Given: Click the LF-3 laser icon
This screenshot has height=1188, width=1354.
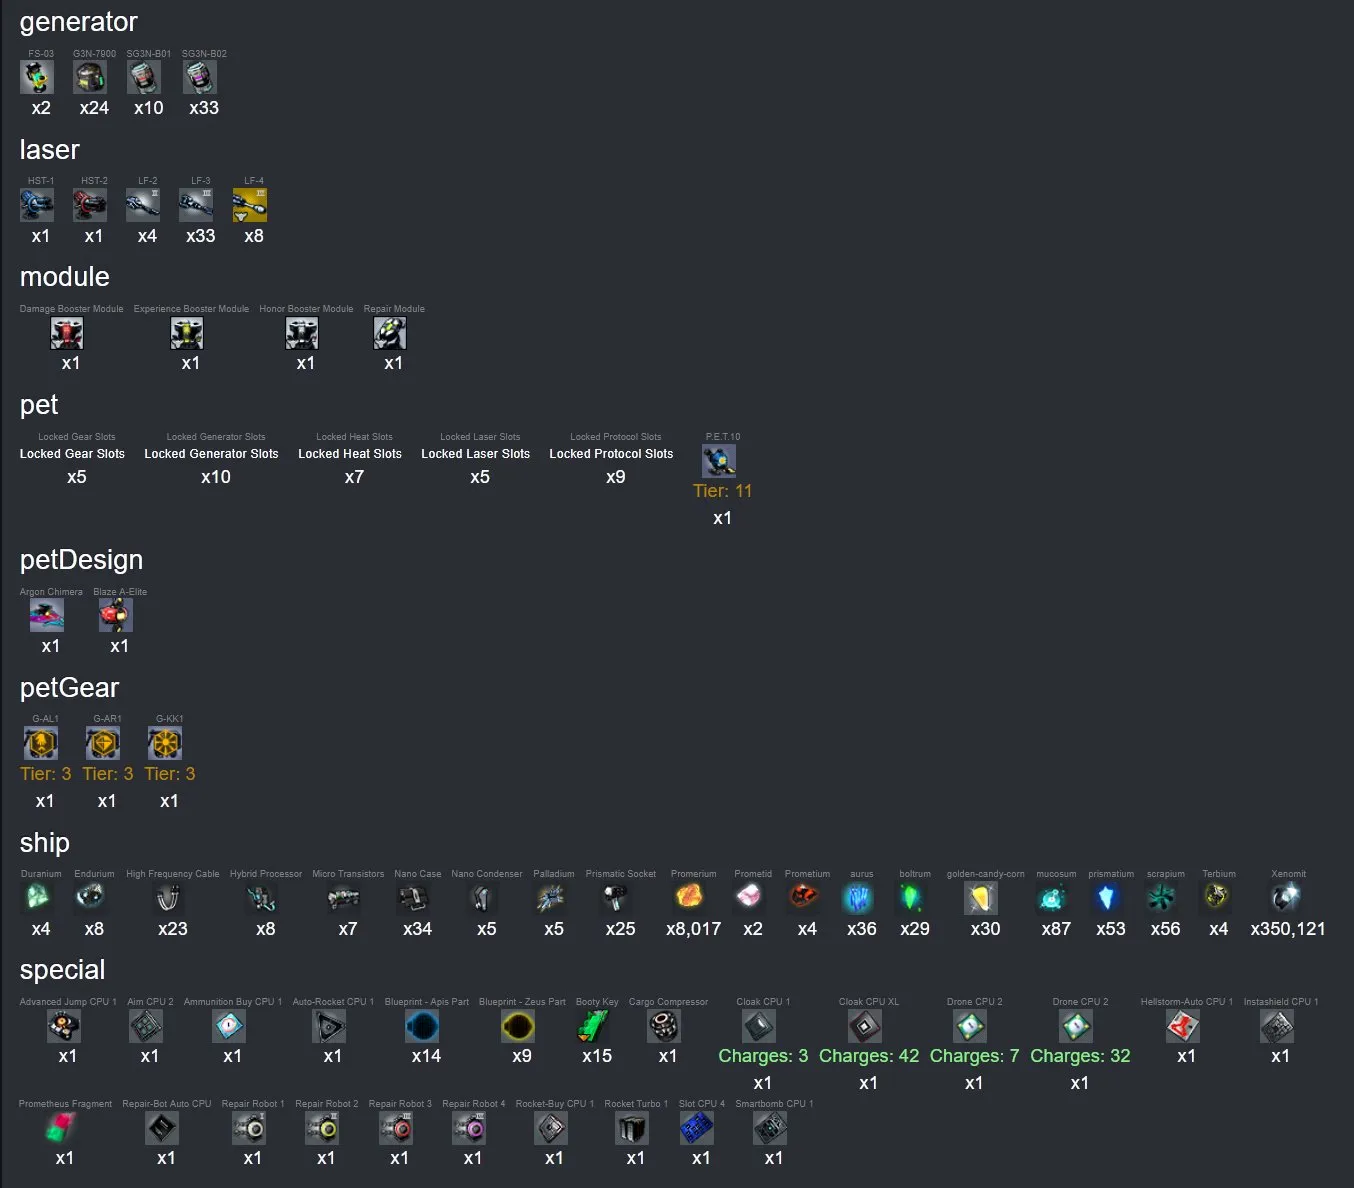Looking at the screenshot, I should 196,205.
